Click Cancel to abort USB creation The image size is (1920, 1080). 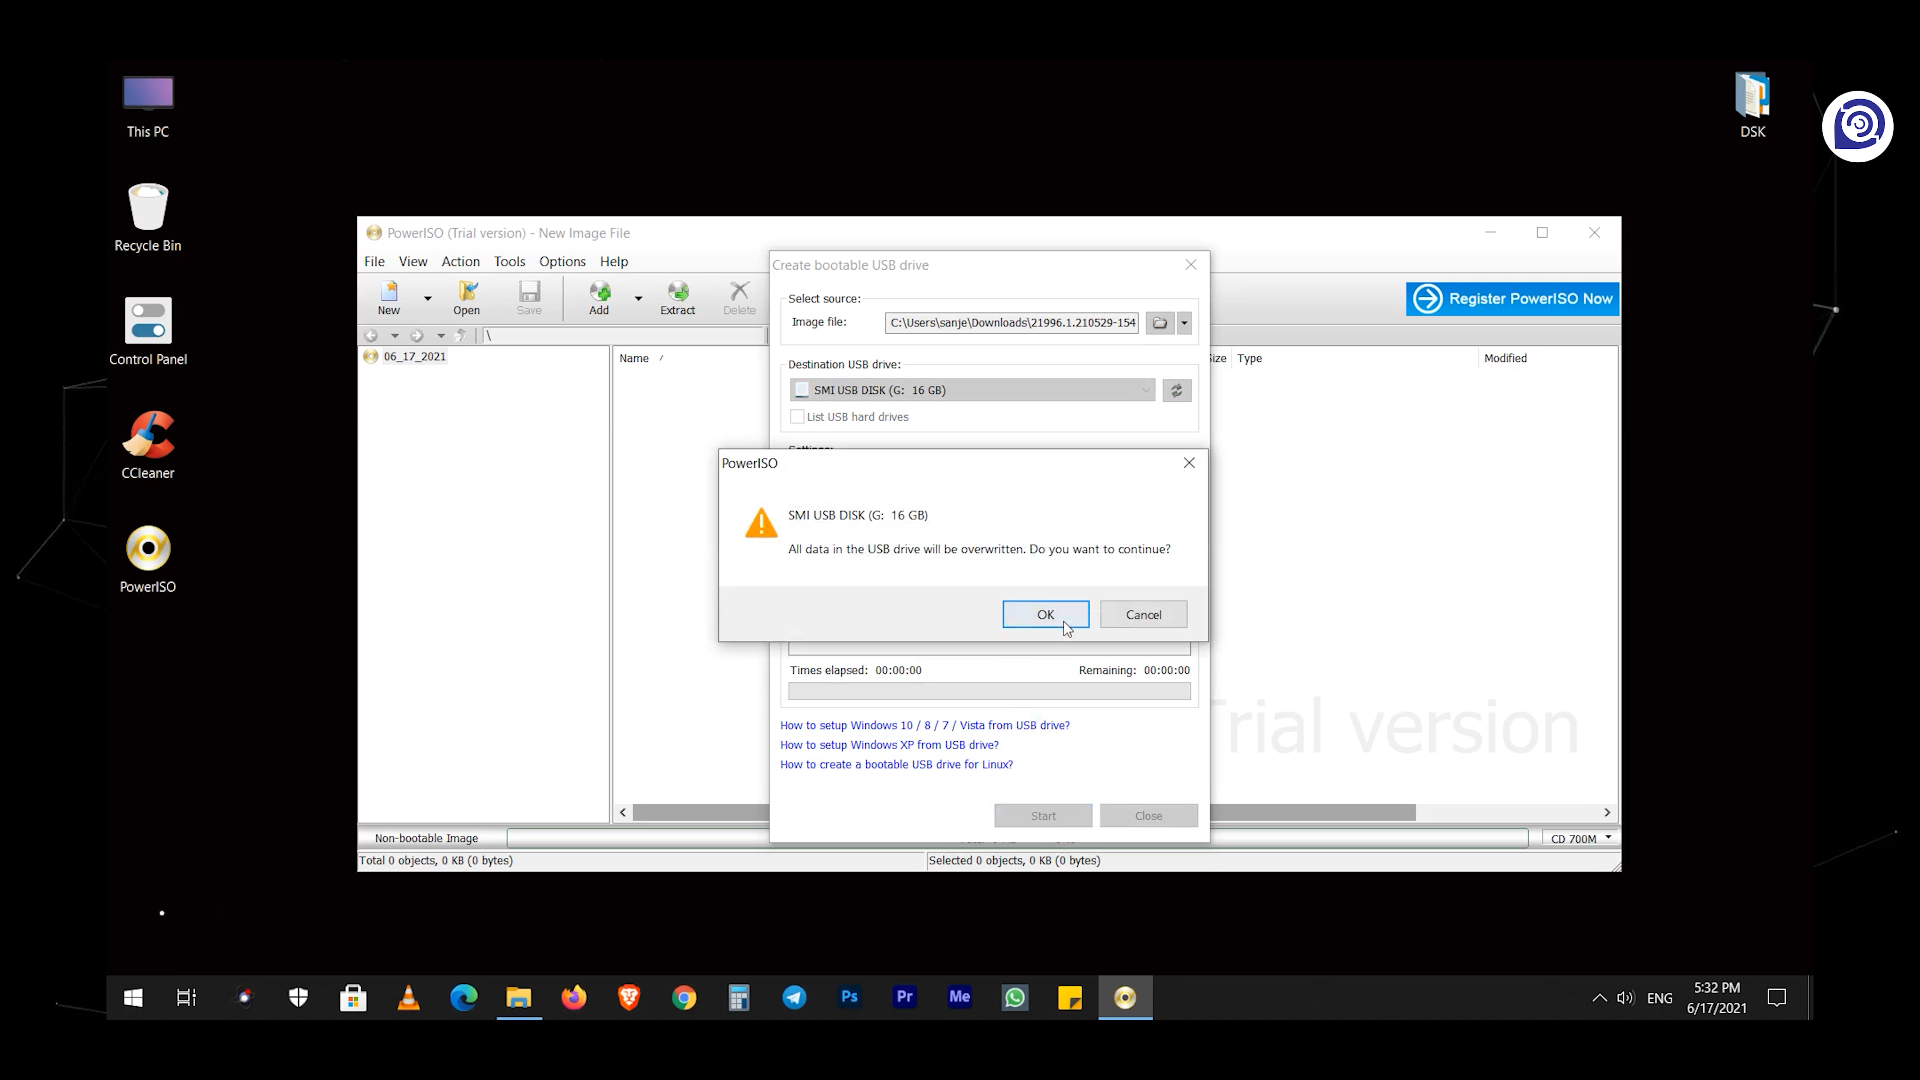pyautogui.click(x=1142, y=615)
